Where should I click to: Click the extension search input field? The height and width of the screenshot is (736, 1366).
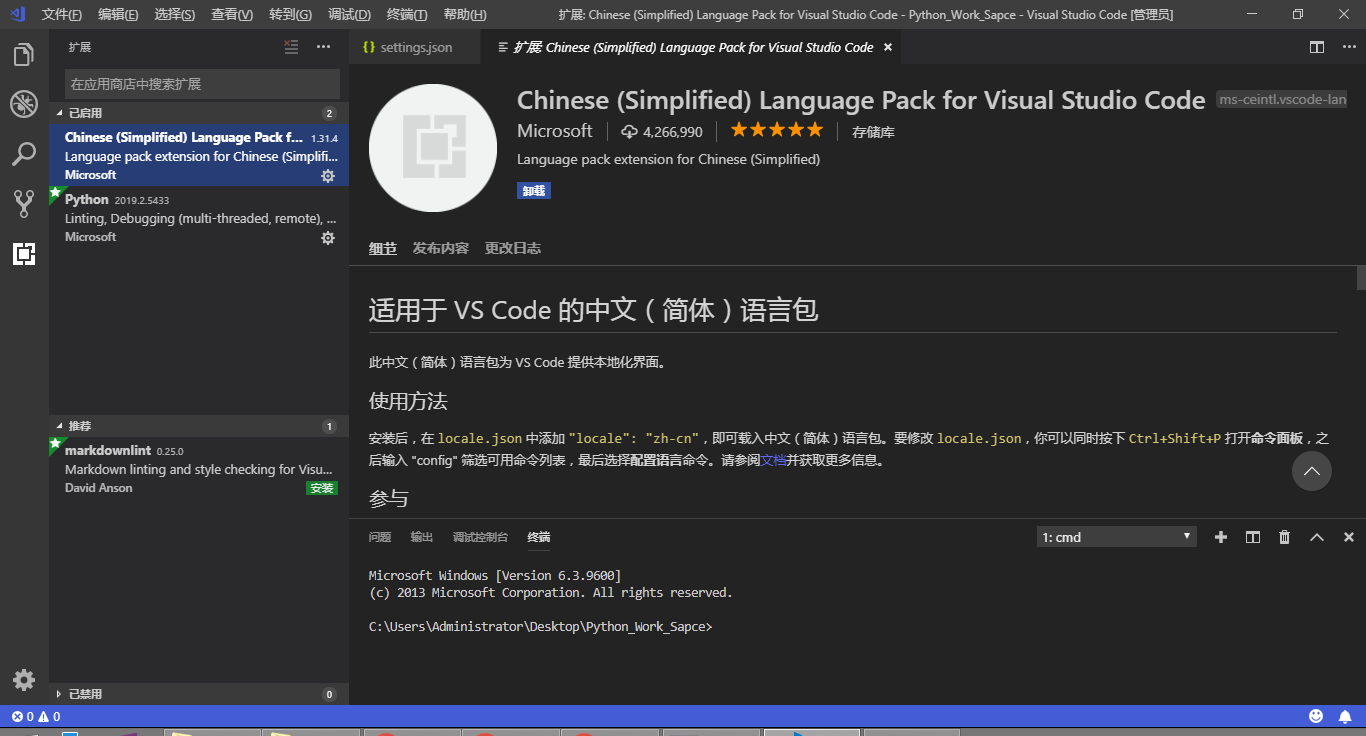[203, 84]
